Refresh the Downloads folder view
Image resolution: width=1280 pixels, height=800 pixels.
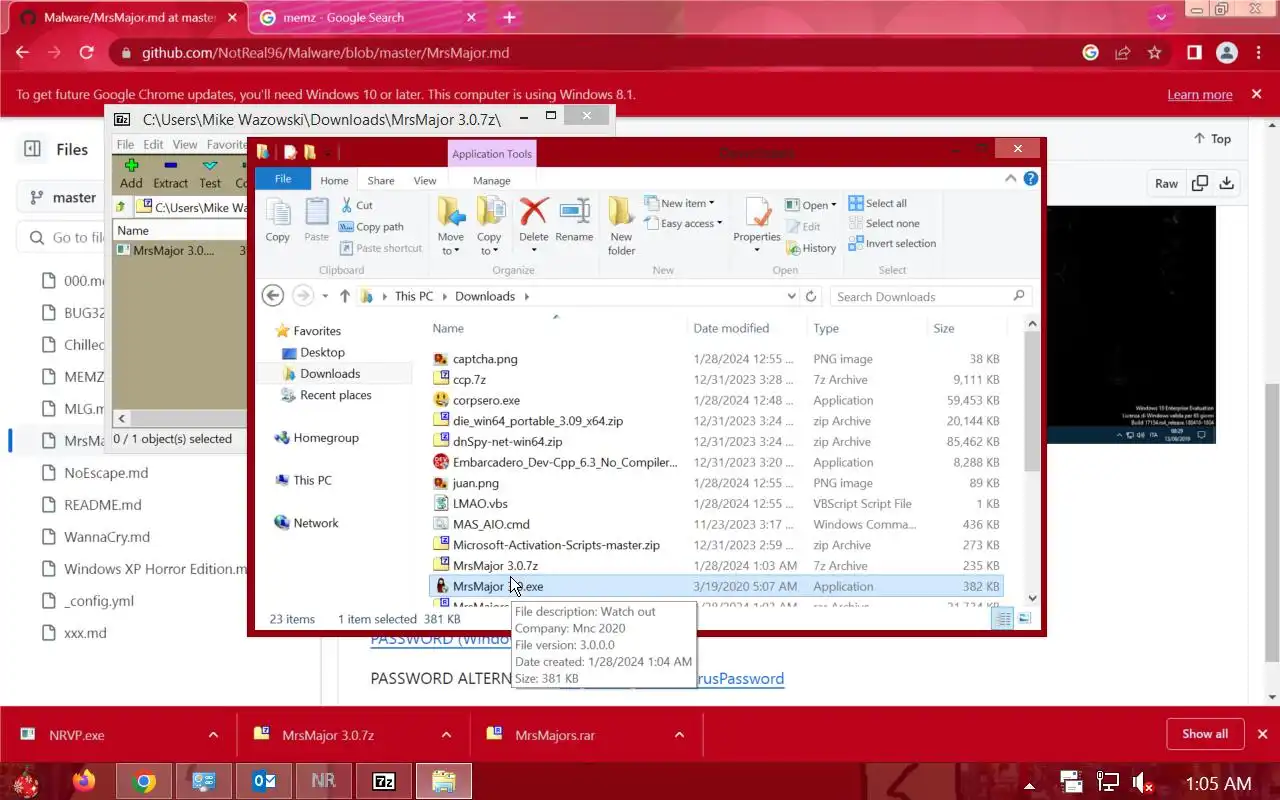coord(811,296)
